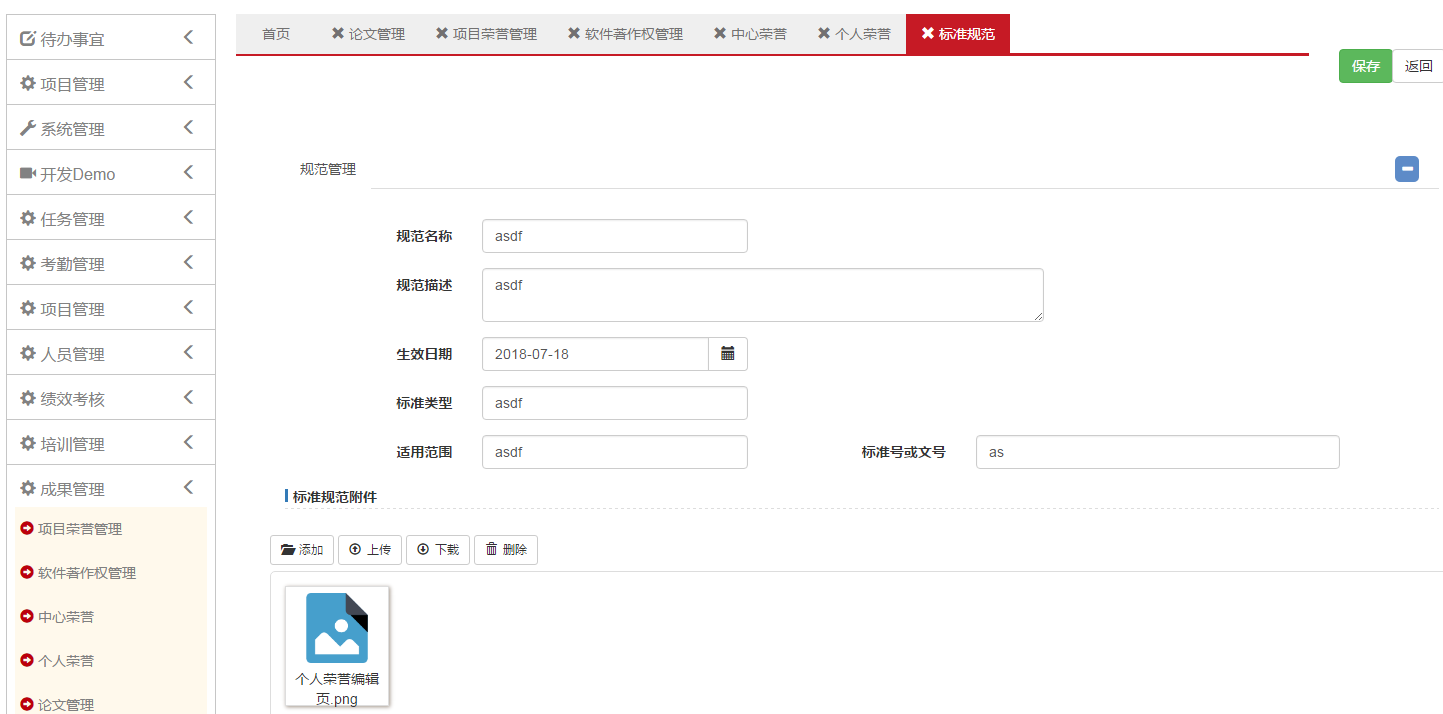This screenshot has height=714, width=1443.
Task: Click the gear icon next to 培训管理
Action: click(x=28, y=444)
